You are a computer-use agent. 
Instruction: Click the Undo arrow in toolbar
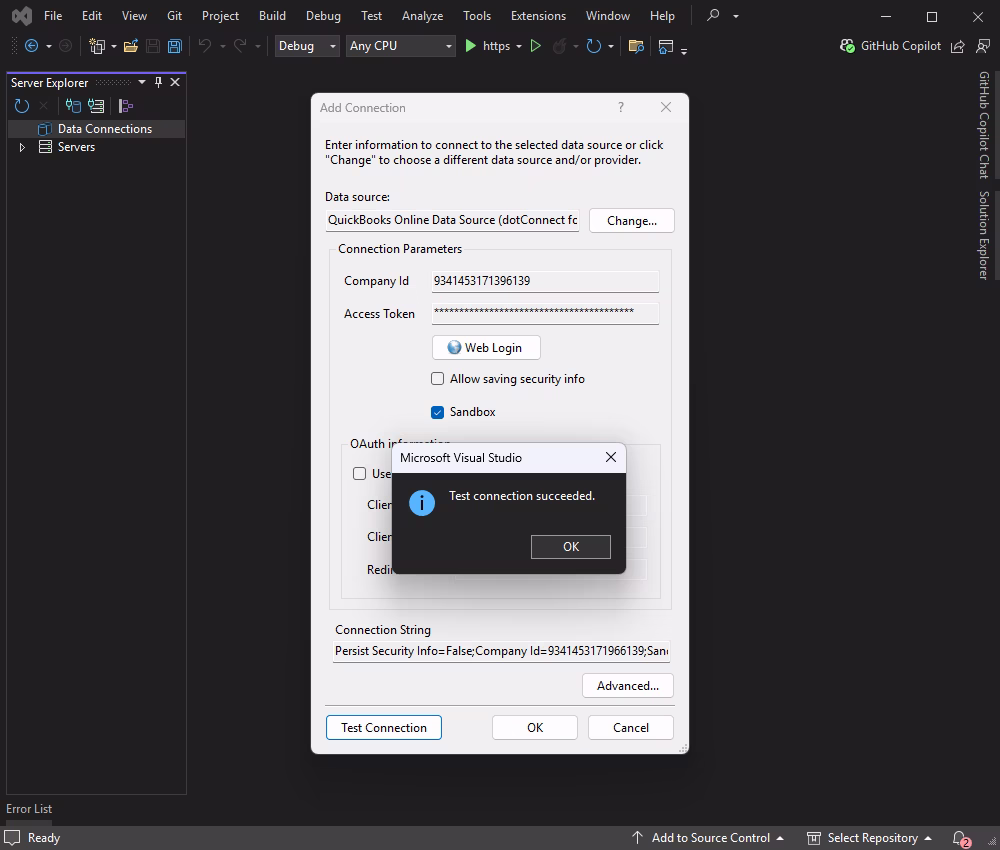205,46
